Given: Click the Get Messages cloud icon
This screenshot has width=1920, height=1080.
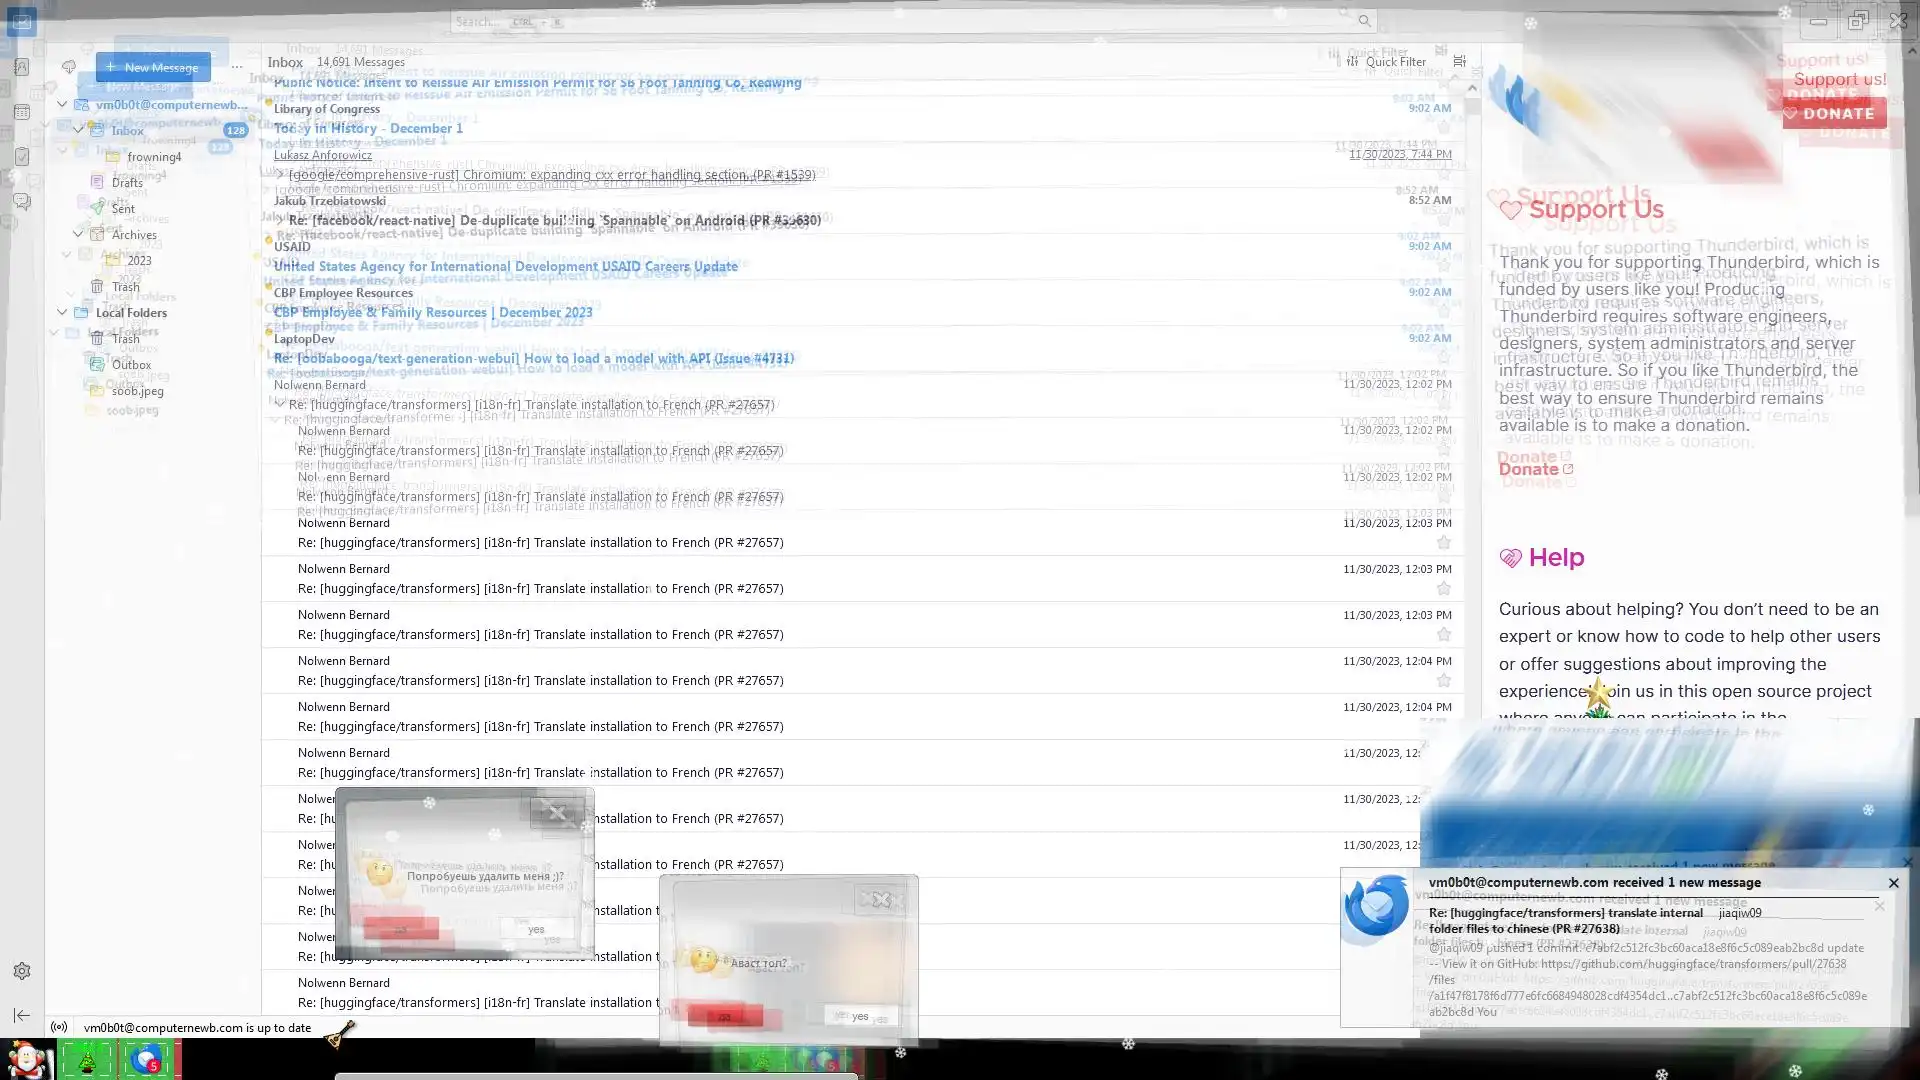Looking at the screenshot, I should click(x=68, y=67).
